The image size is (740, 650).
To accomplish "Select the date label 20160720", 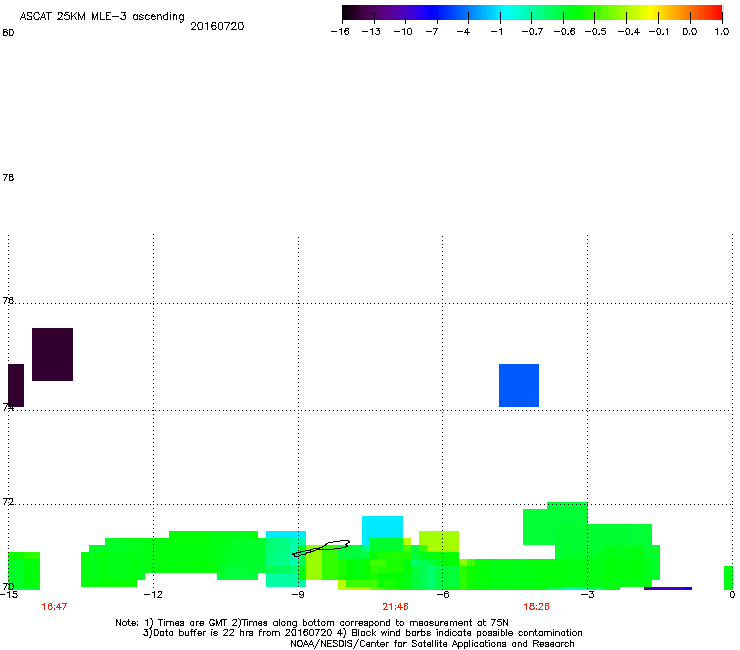I will 217,26.
